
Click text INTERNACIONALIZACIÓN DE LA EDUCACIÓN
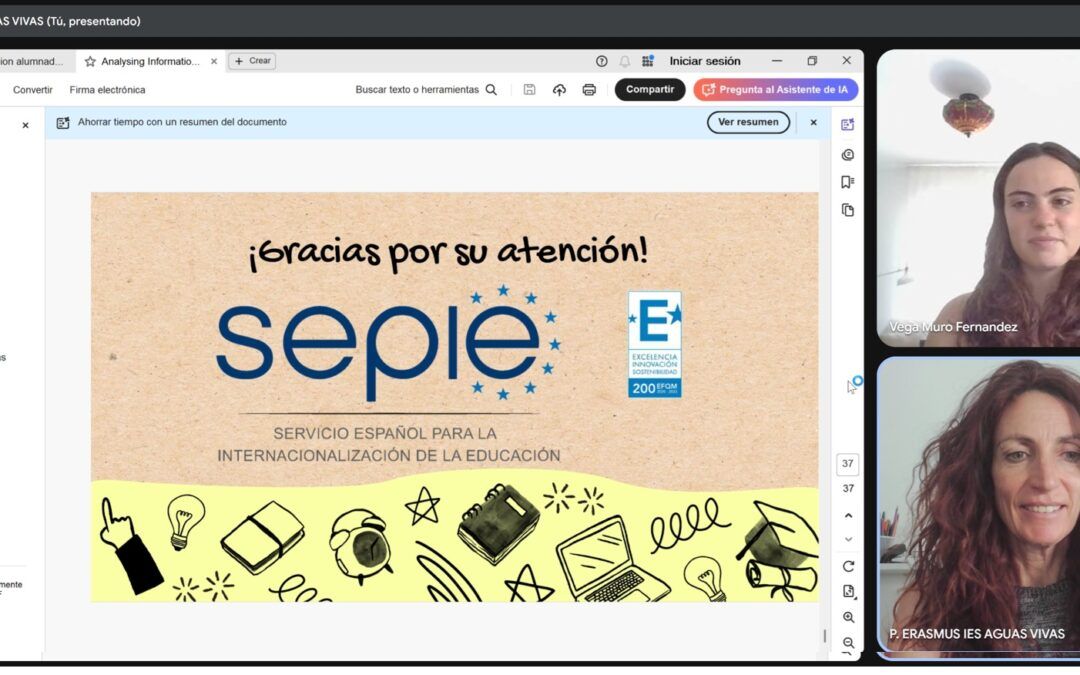pos(389,455)
